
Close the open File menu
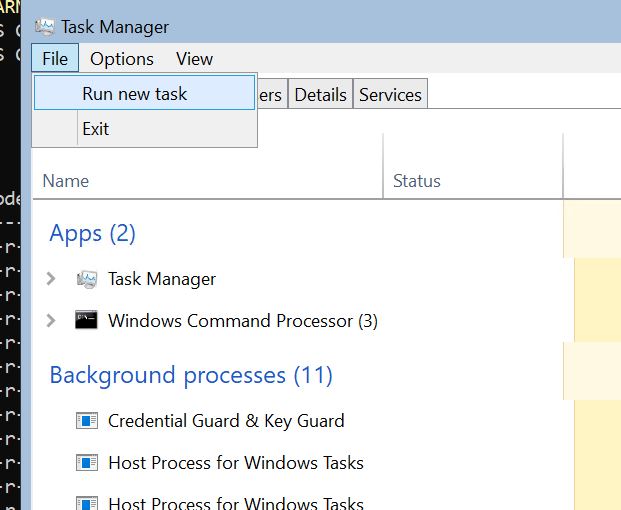click(x=55, y=59)
